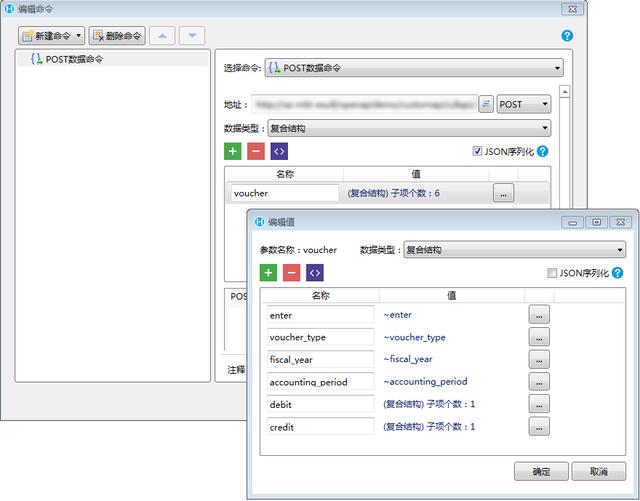Expand 数据类型 dropdown in 编辑命令 window

[x=409, y=128]
